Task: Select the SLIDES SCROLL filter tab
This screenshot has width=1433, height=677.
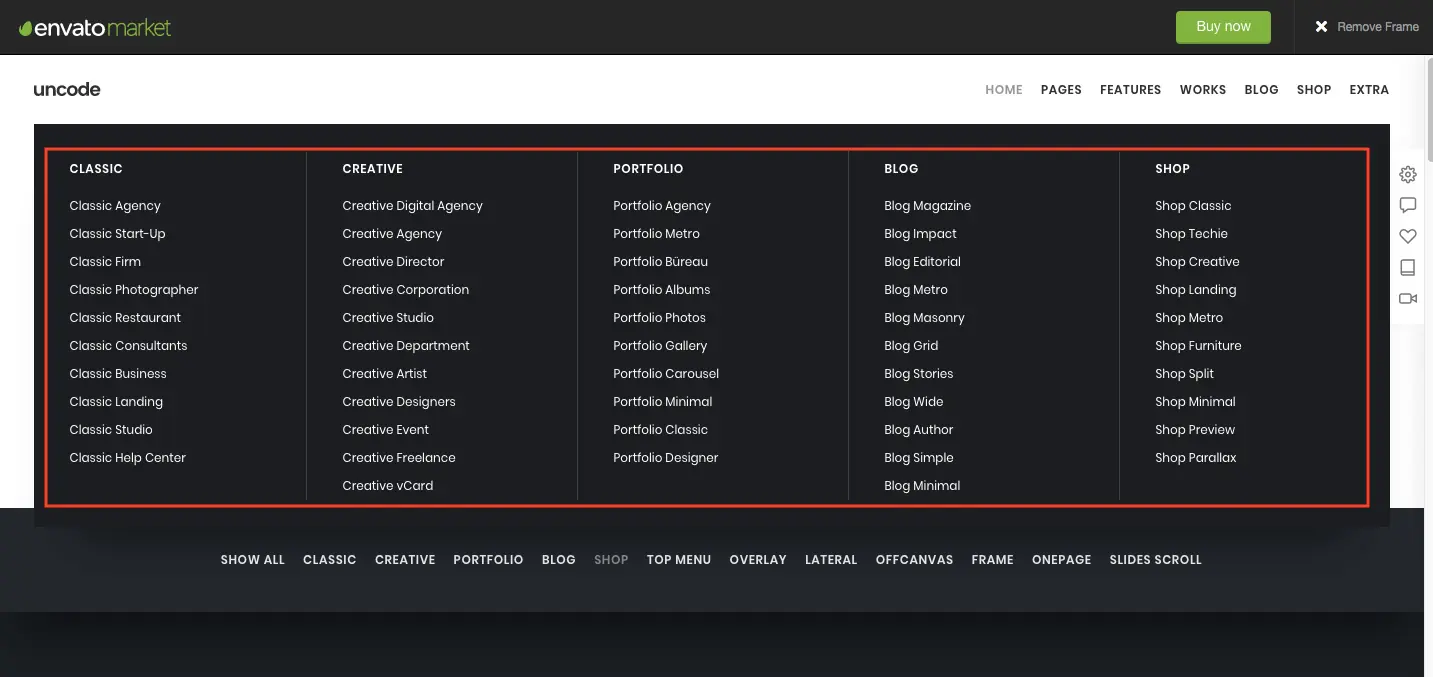Action: pyautogui.click(x=1155, y=560)
